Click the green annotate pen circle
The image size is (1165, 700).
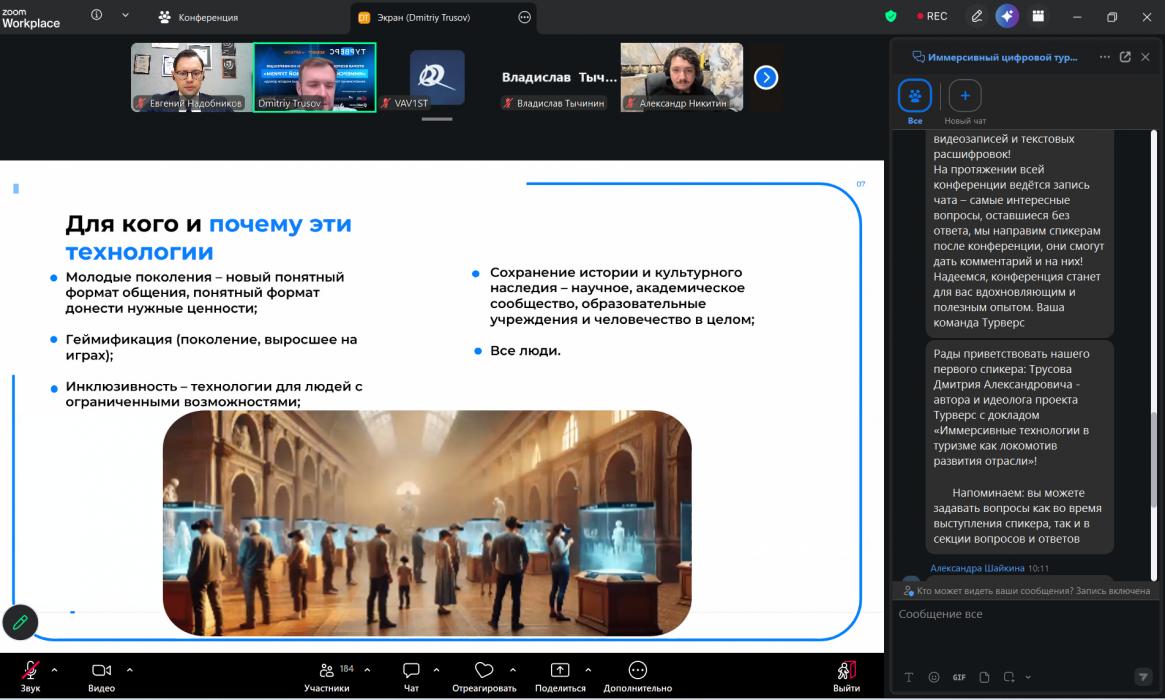pos(20,622)
